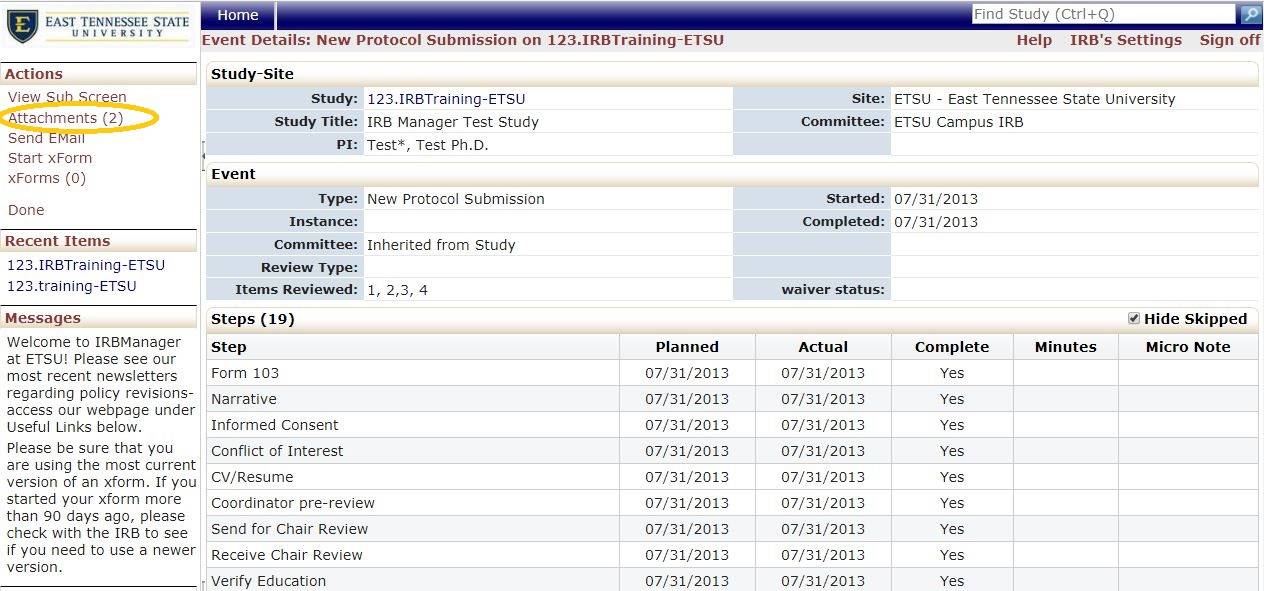The image size is (1264, 591).
Task: Open Attachments (2) in Actions
Action: coord(66,118)
